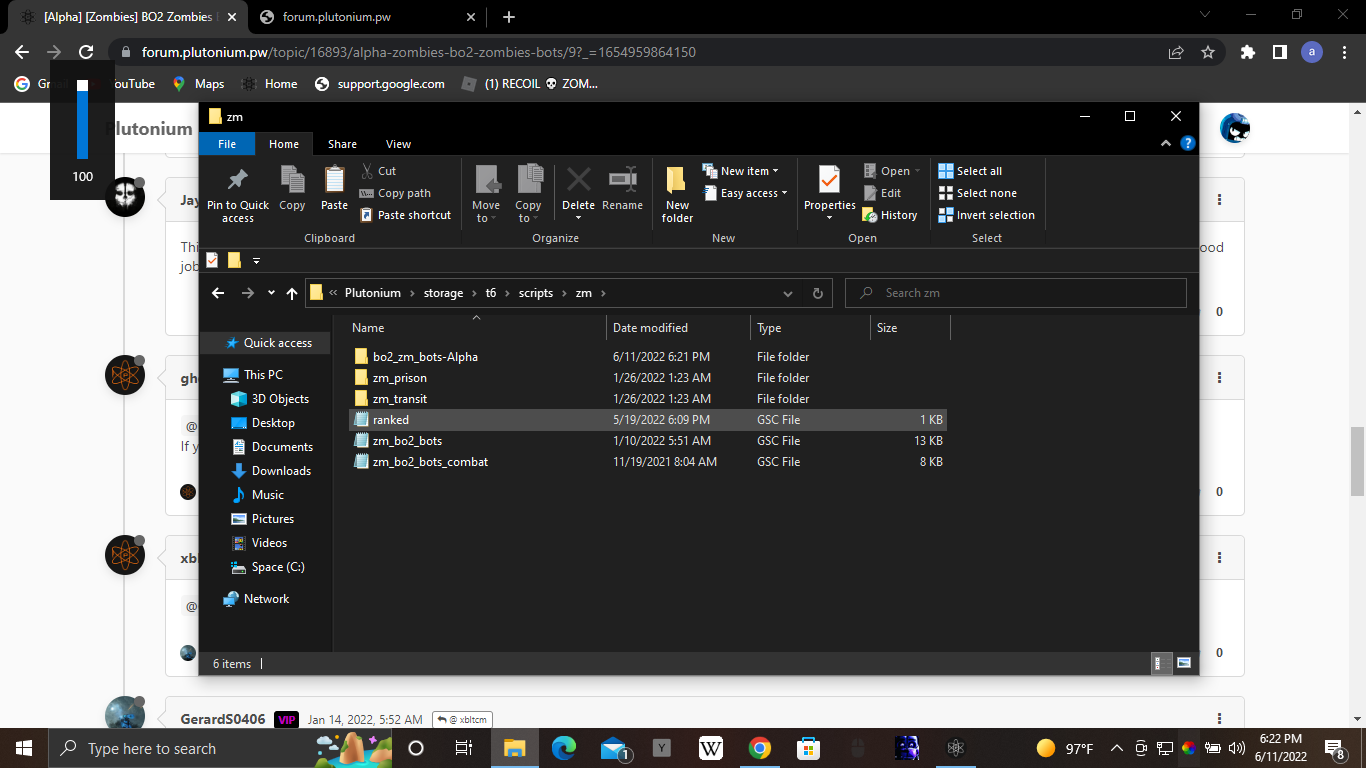Image resolution: width=1366 pixels, height=768 pixels.
Task: Click Cut in the Clipboard group
Action: pyautogui.click(x=378, y=171)
